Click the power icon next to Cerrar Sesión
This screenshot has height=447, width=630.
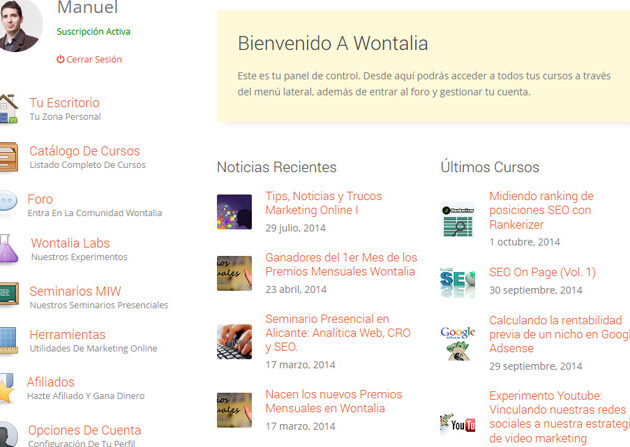click(61, 60)
